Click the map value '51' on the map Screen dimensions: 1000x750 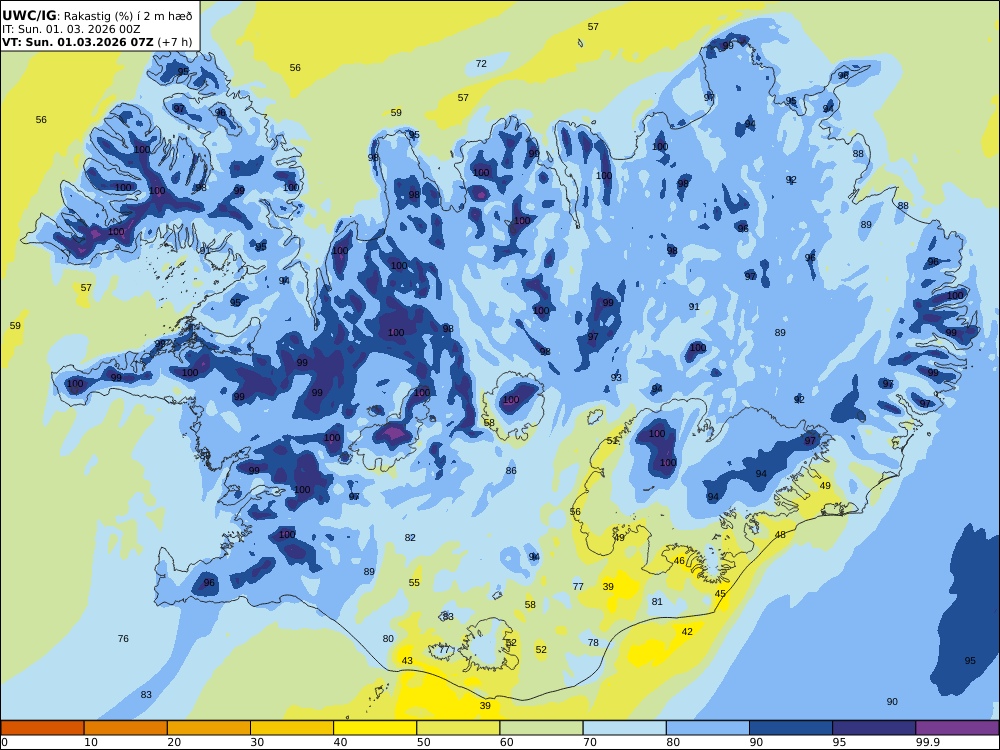[612, 441]
